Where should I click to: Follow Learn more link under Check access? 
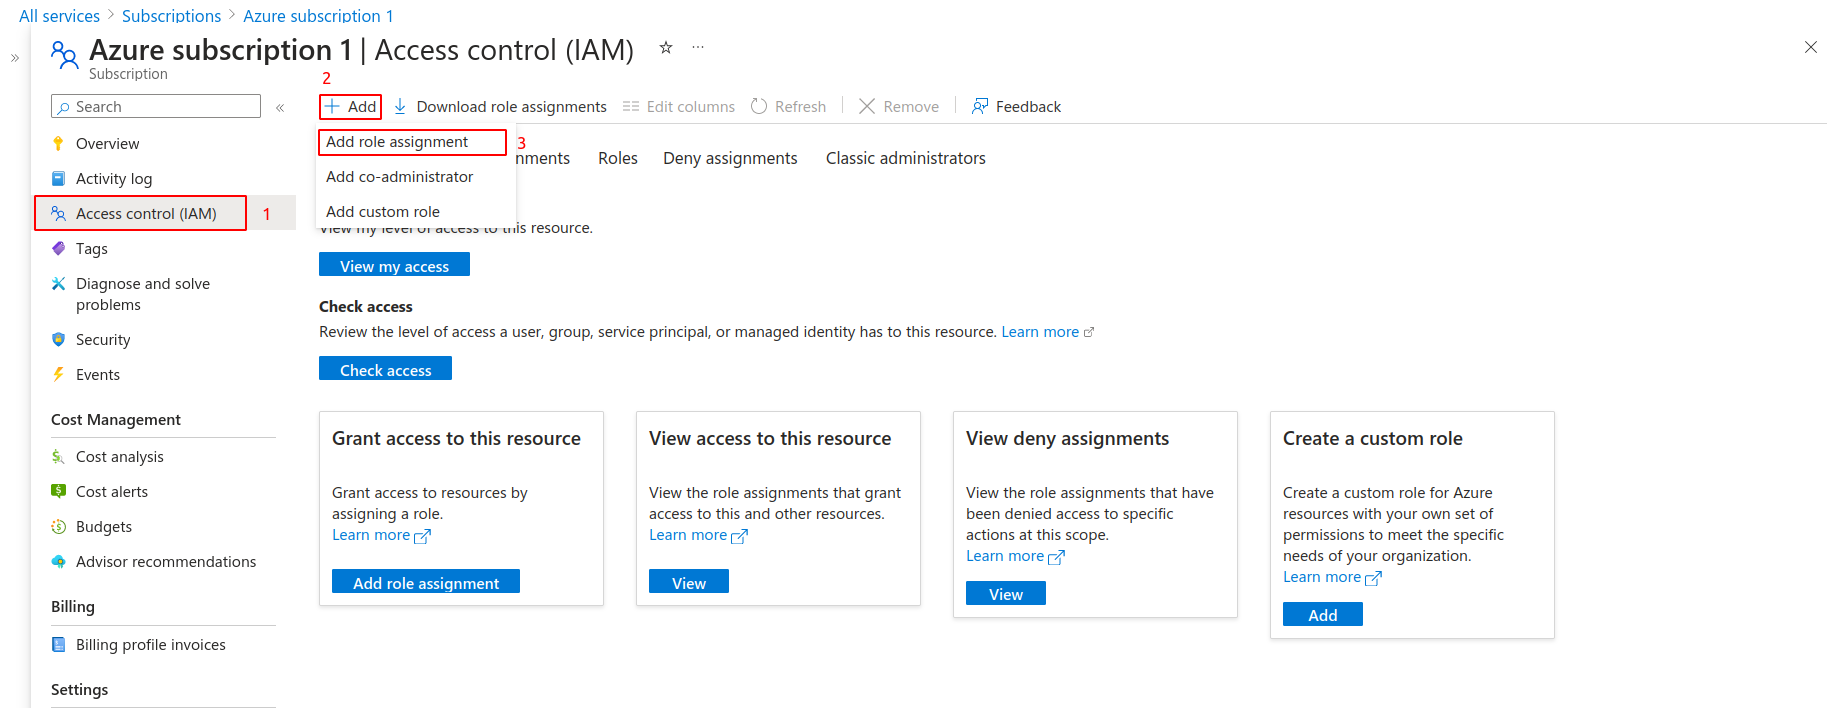[1048, 332]
